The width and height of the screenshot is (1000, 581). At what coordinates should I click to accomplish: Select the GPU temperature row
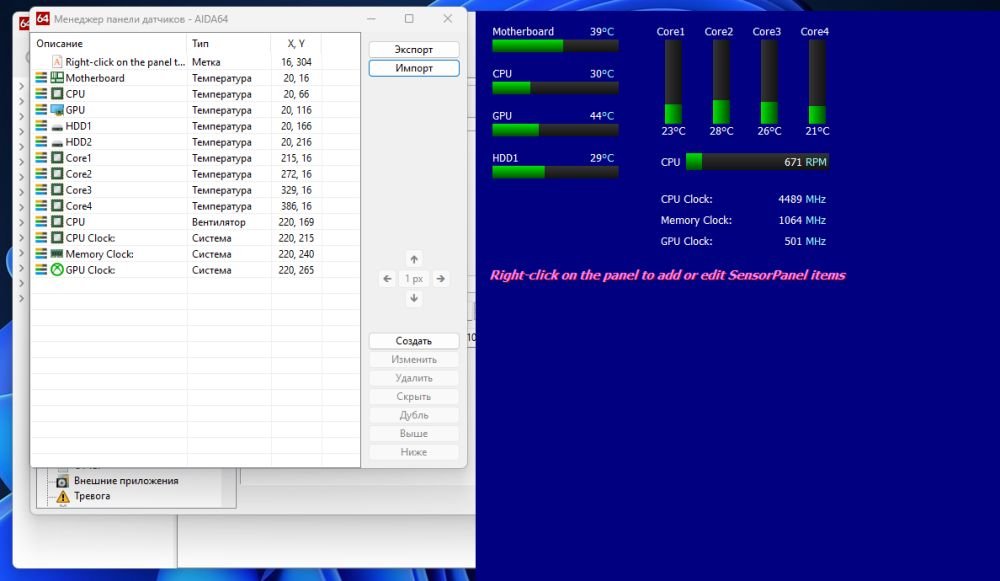[x=195, y=110]
